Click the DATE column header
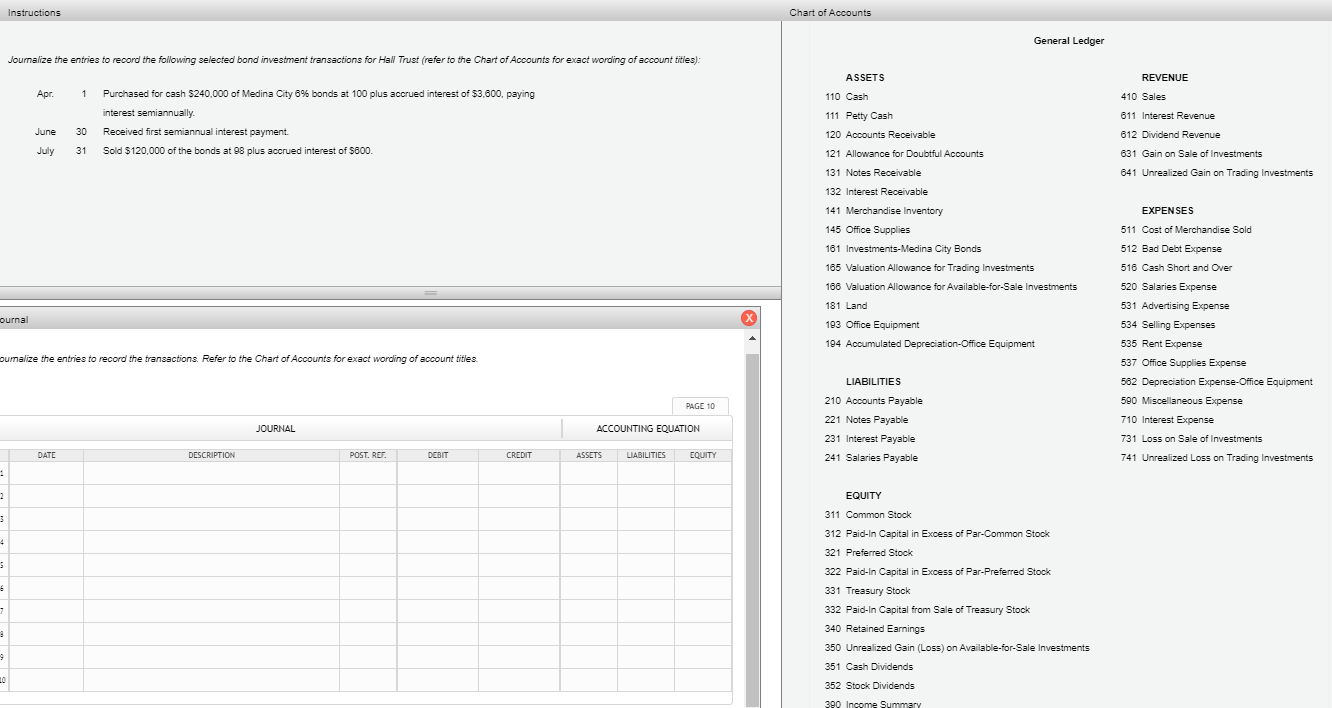1332x708 pixels. click(46, 455)
